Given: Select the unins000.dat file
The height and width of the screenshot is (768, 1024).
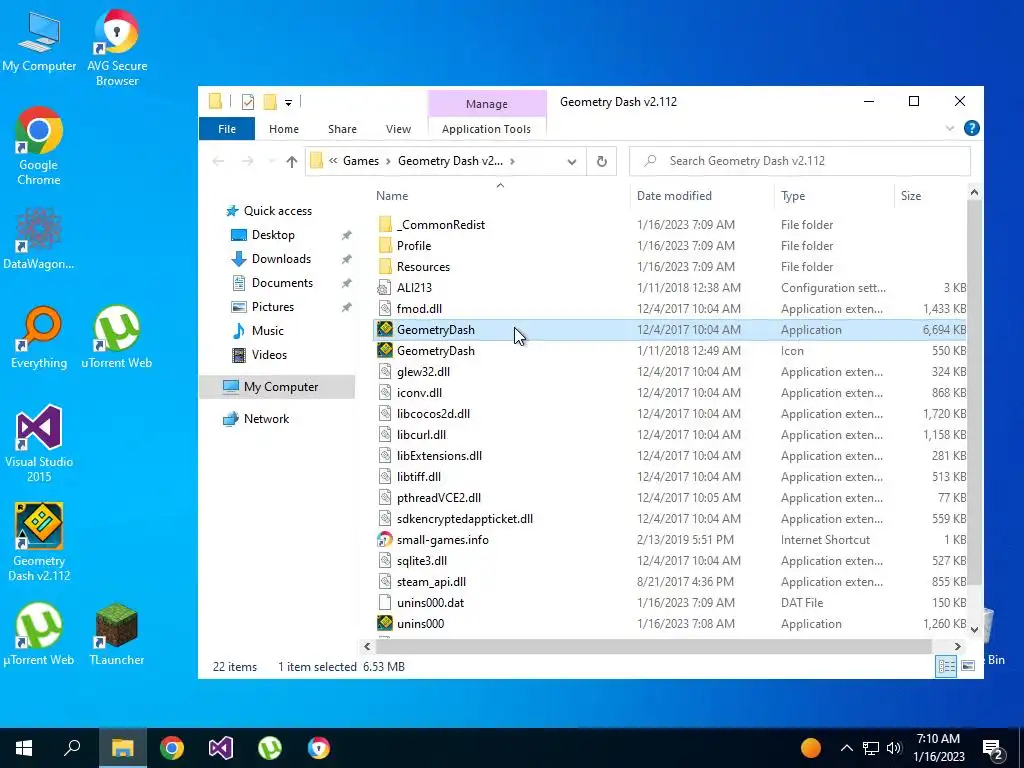Looking at the screenshot, I should [x=670, y=603].
